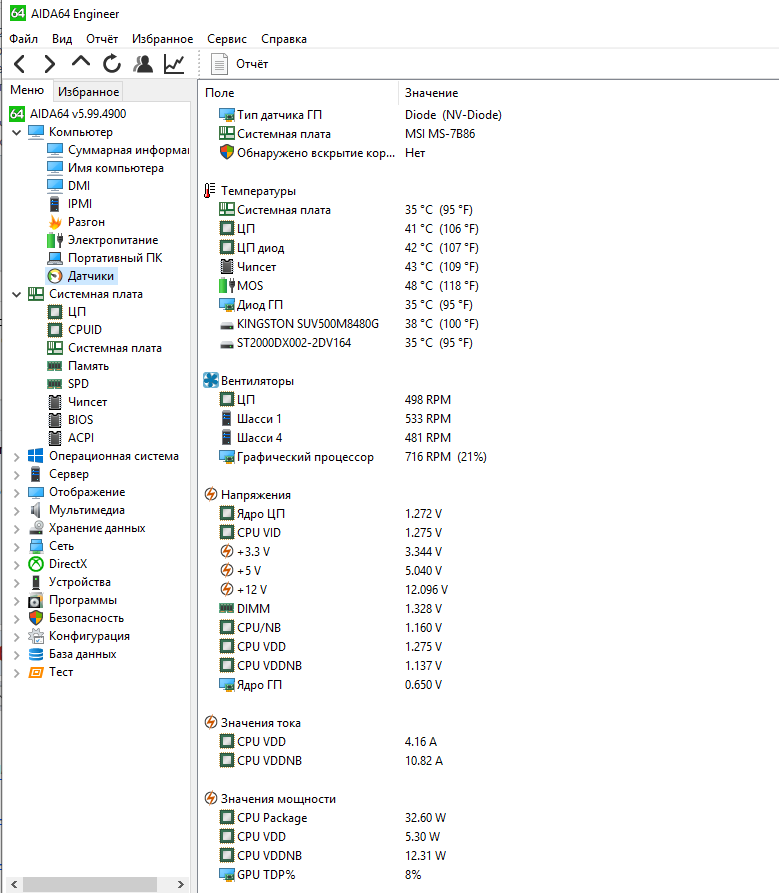
Task: Open the graph chart toolbar icon
Action: point(174,64)
